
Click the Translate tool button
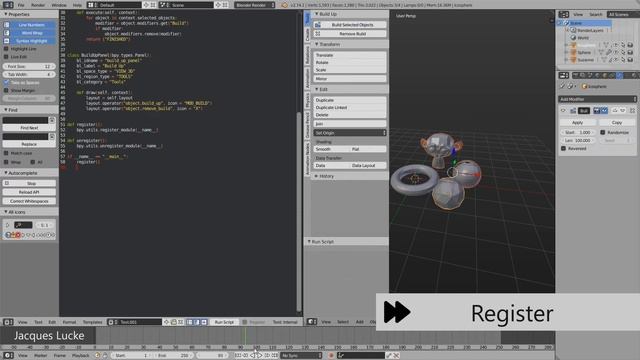pos(350,55)
